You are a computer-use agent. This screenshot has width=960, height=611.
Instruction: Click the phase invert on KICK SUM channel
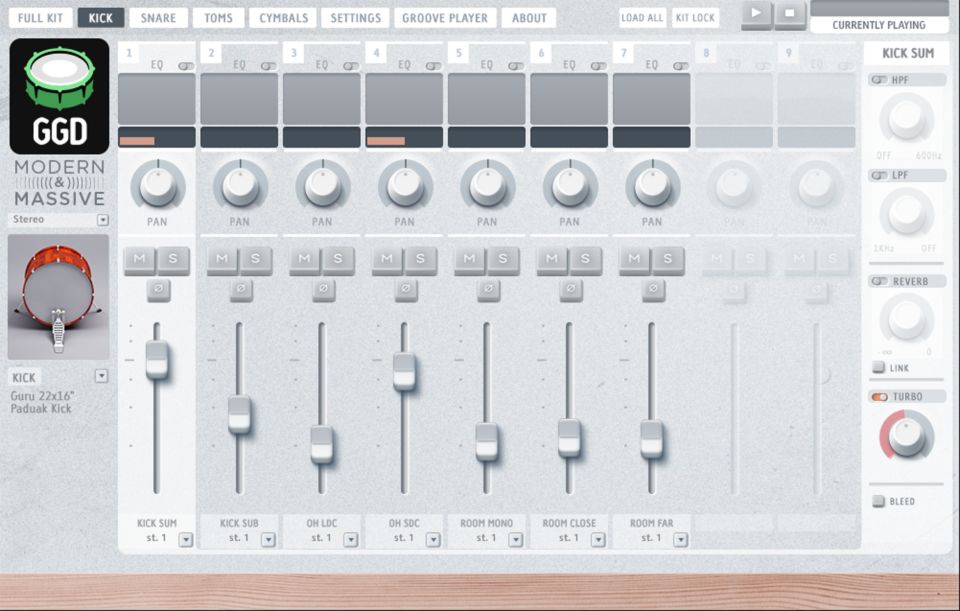pos(157,288)
